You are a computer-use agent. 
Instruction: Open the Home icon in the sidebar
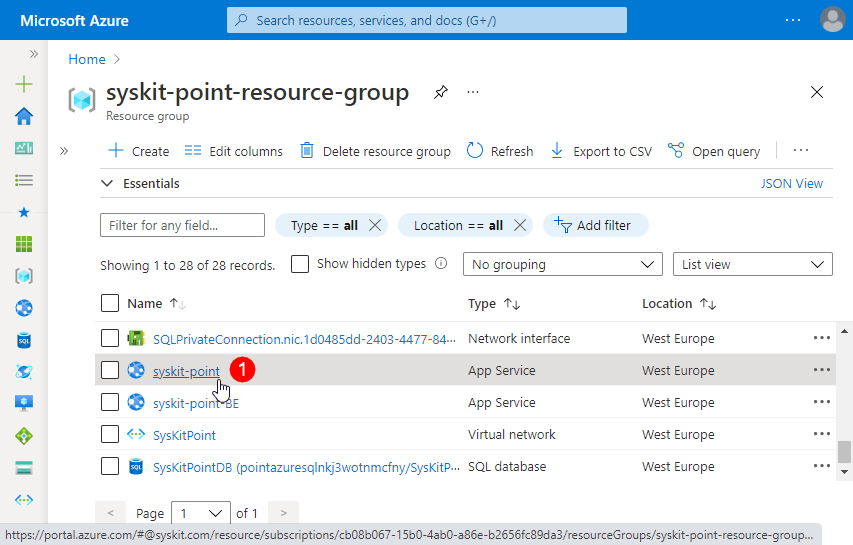point(24,116)
